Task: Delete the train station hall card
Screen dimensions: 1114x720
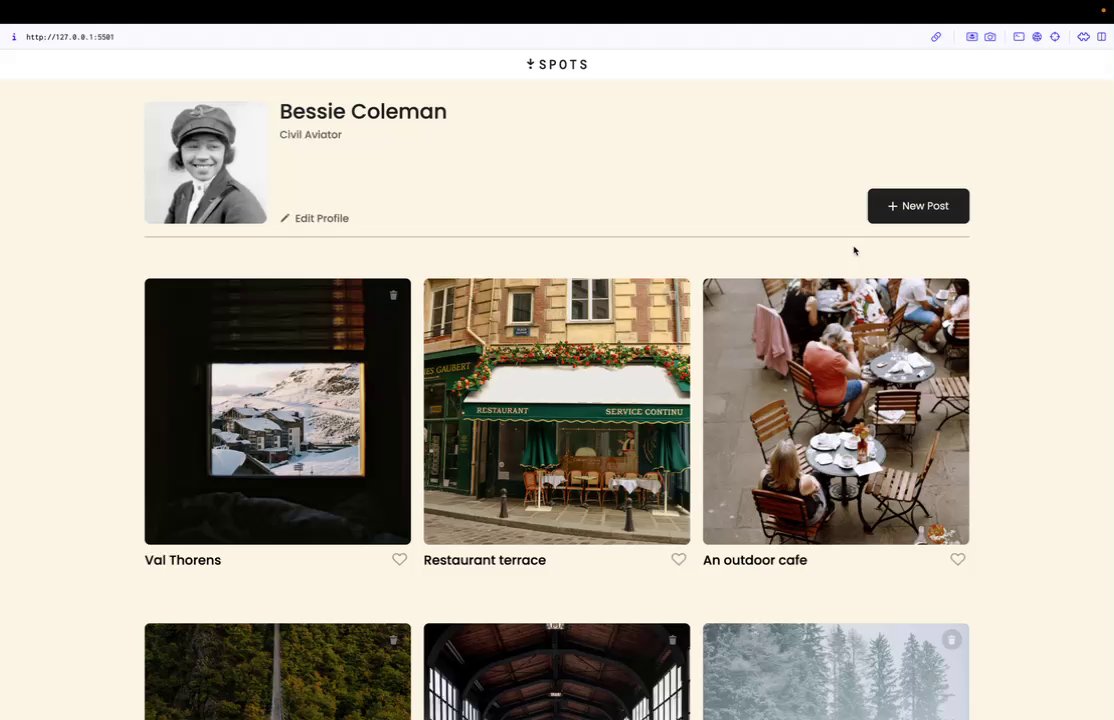Action: tap(672, 640)
